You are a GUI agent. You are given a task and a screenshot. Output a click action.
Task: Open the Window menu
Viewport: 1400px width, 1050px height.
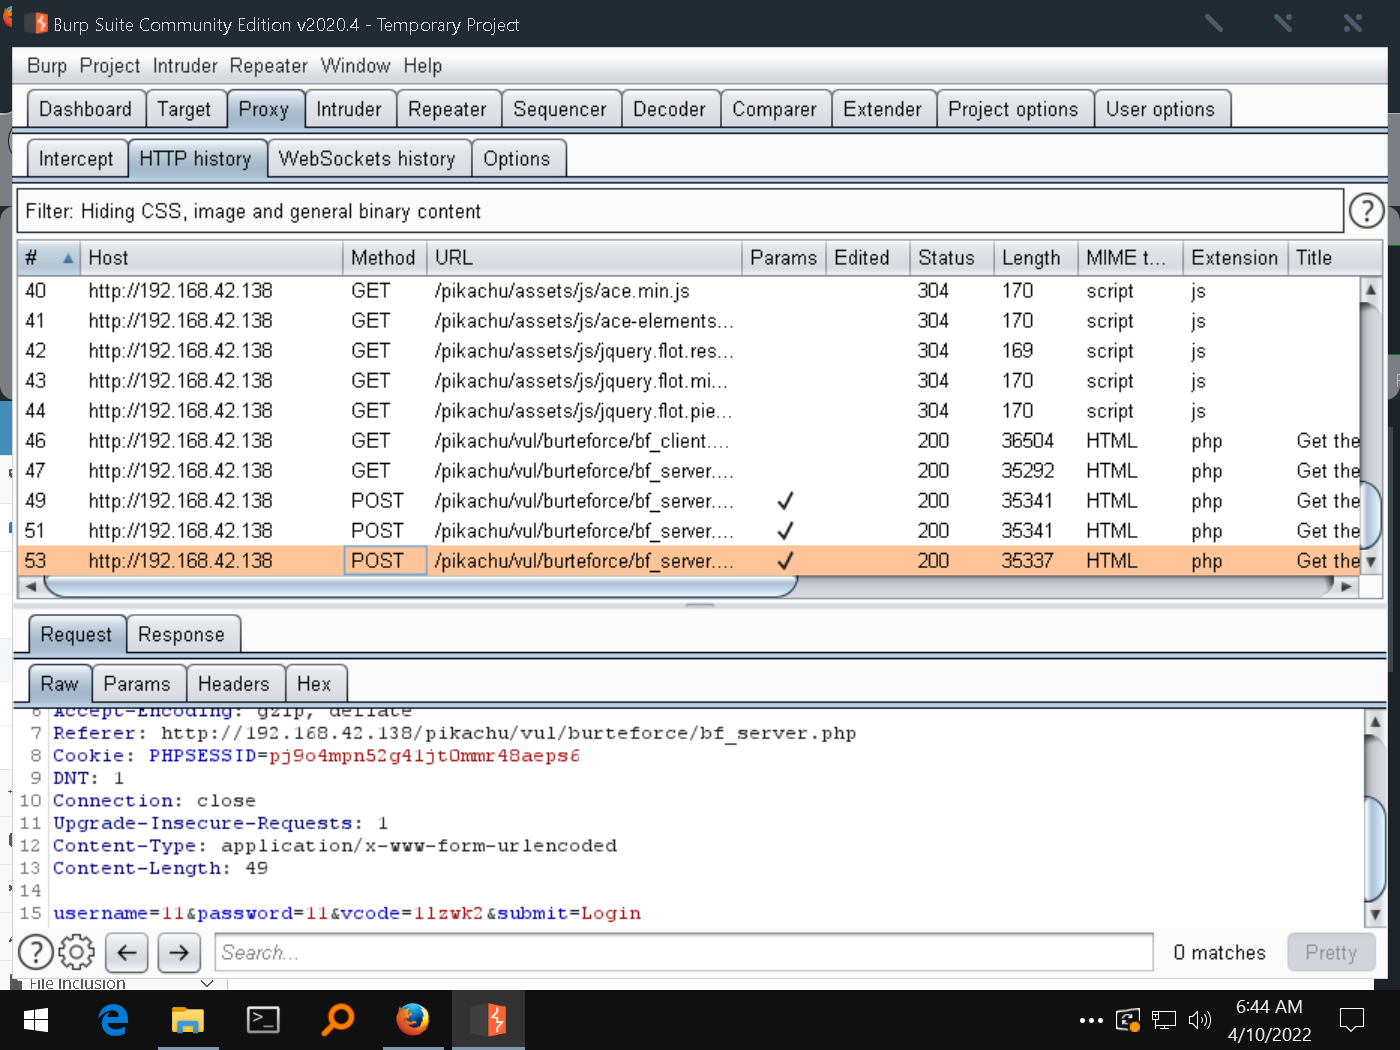[x=355, y=66]
